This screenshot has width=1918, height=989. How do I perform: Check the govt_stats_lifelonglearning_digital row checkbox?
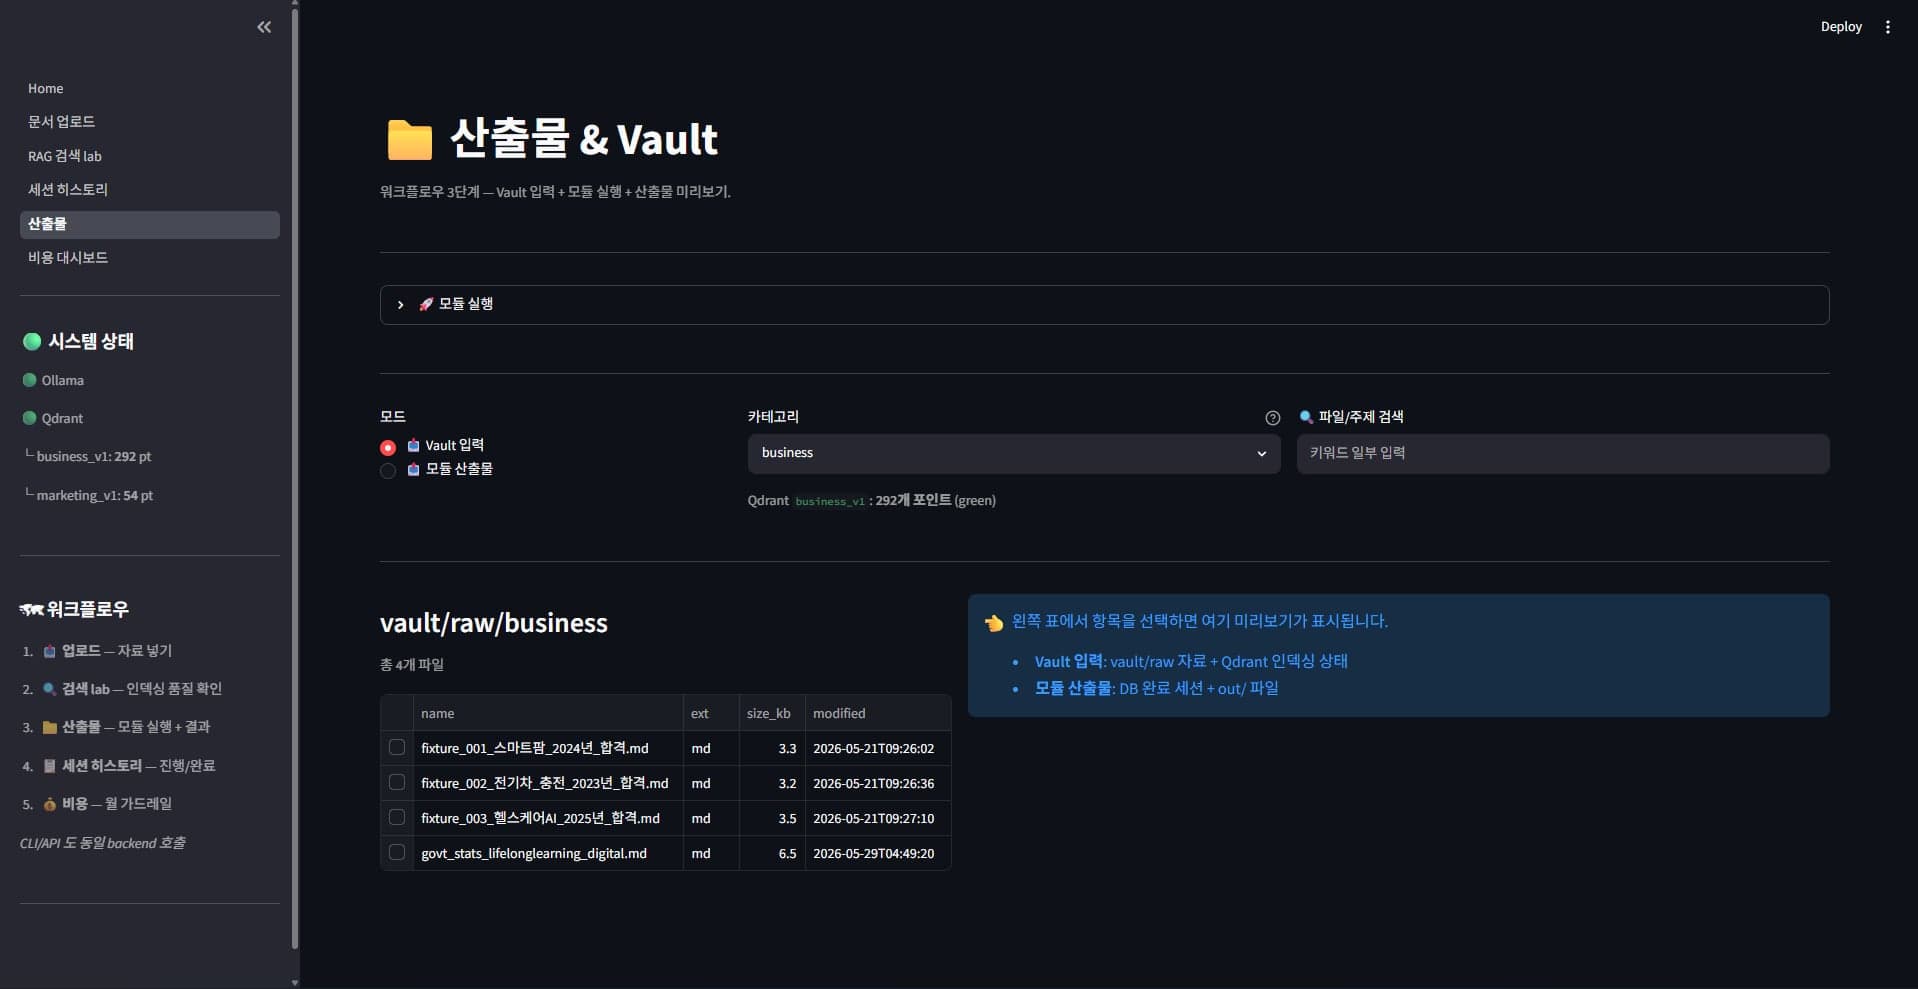pyautogui.click(x=397, y=852)
